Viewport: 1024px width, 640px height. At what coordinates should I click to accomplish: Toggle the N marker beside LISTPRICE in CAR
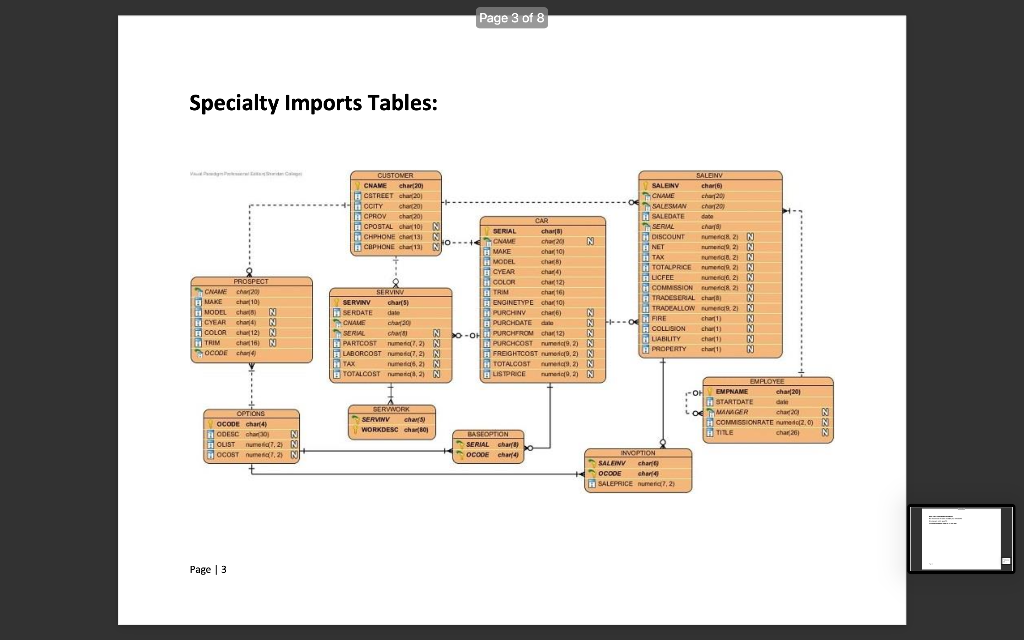pyautogui.click(x=589, y=374)
